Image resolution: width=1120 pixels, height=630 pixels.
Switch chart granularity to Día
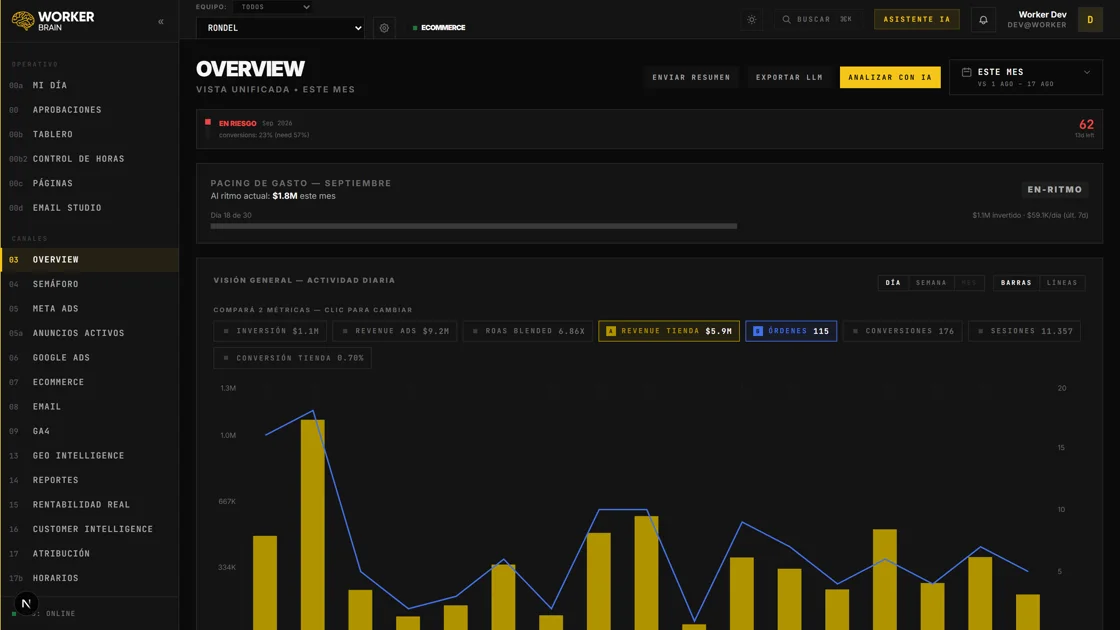[x=893, y=283]
